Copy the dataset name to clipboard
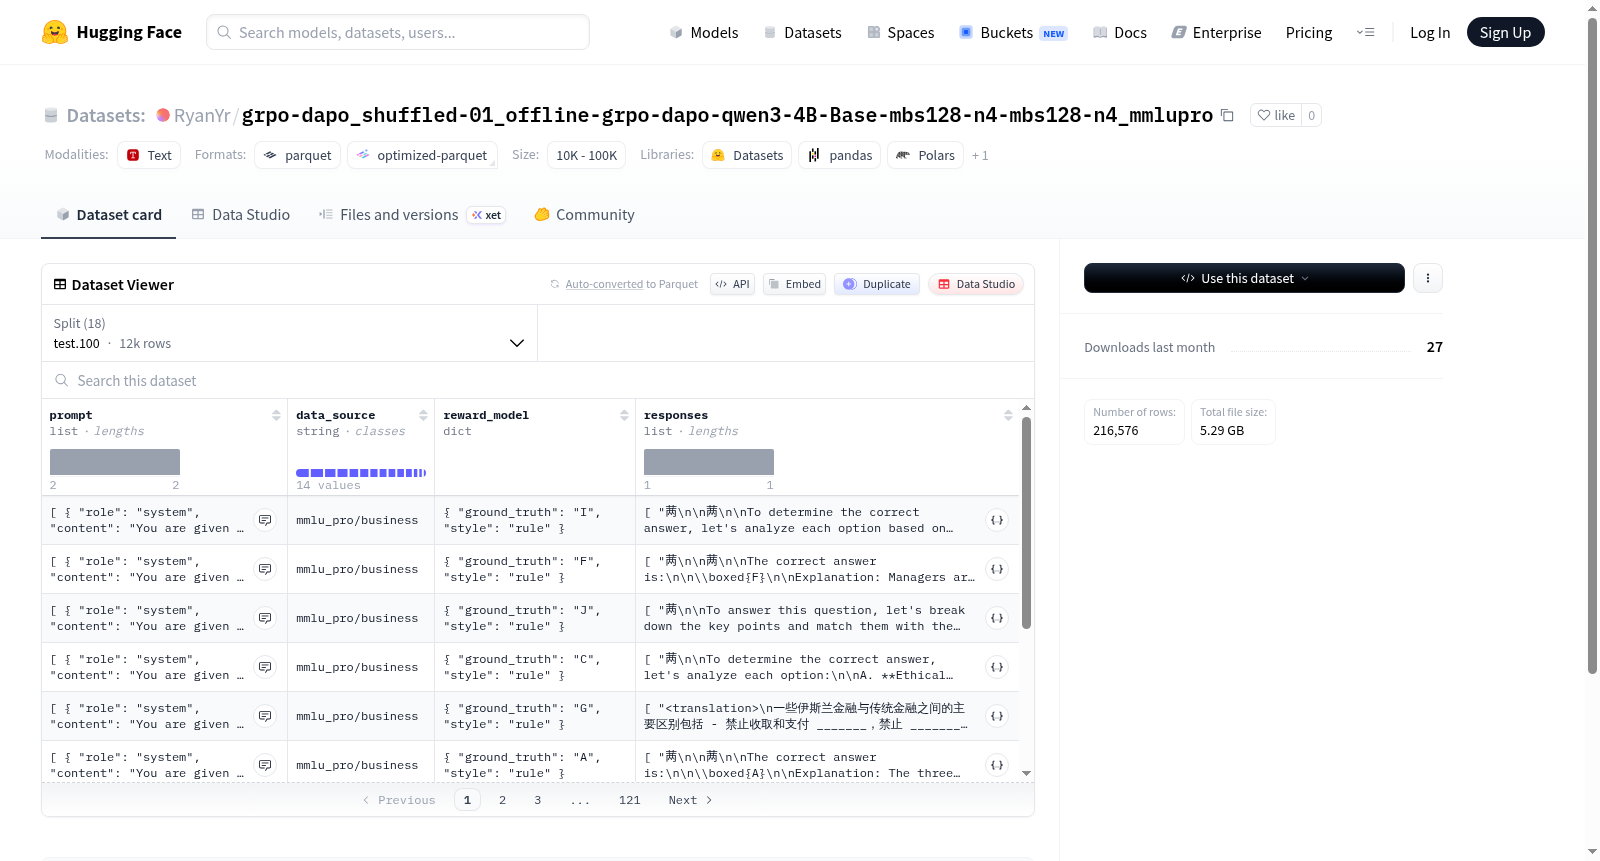Image resolution: width=1600 pixels, height=861 pixels. click(1227, 115)
